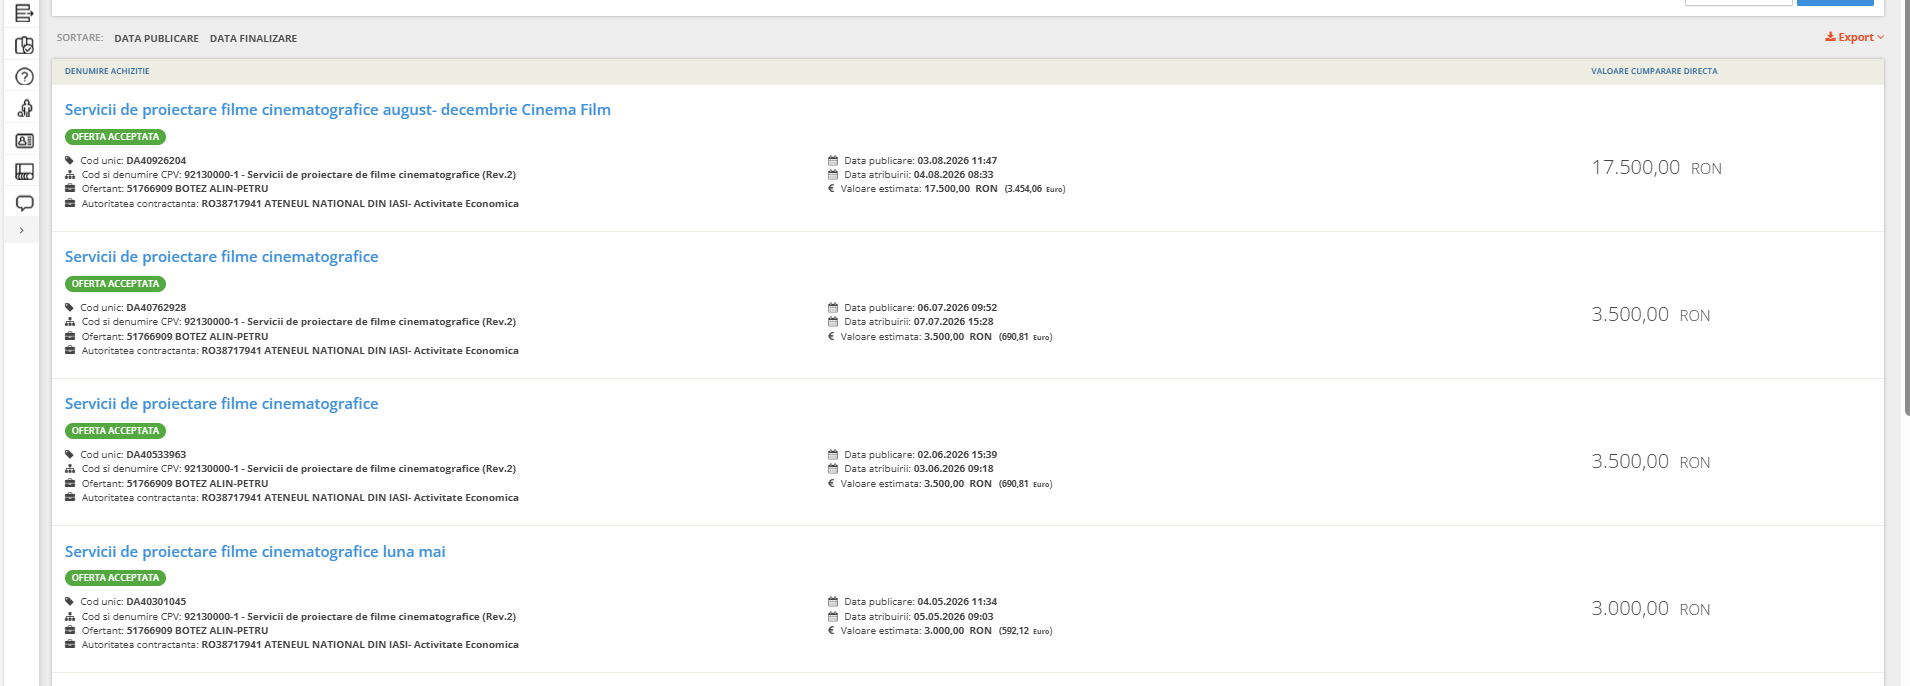Open acquisition with code DA40533963
The image size is (1910, 686).
221,404
